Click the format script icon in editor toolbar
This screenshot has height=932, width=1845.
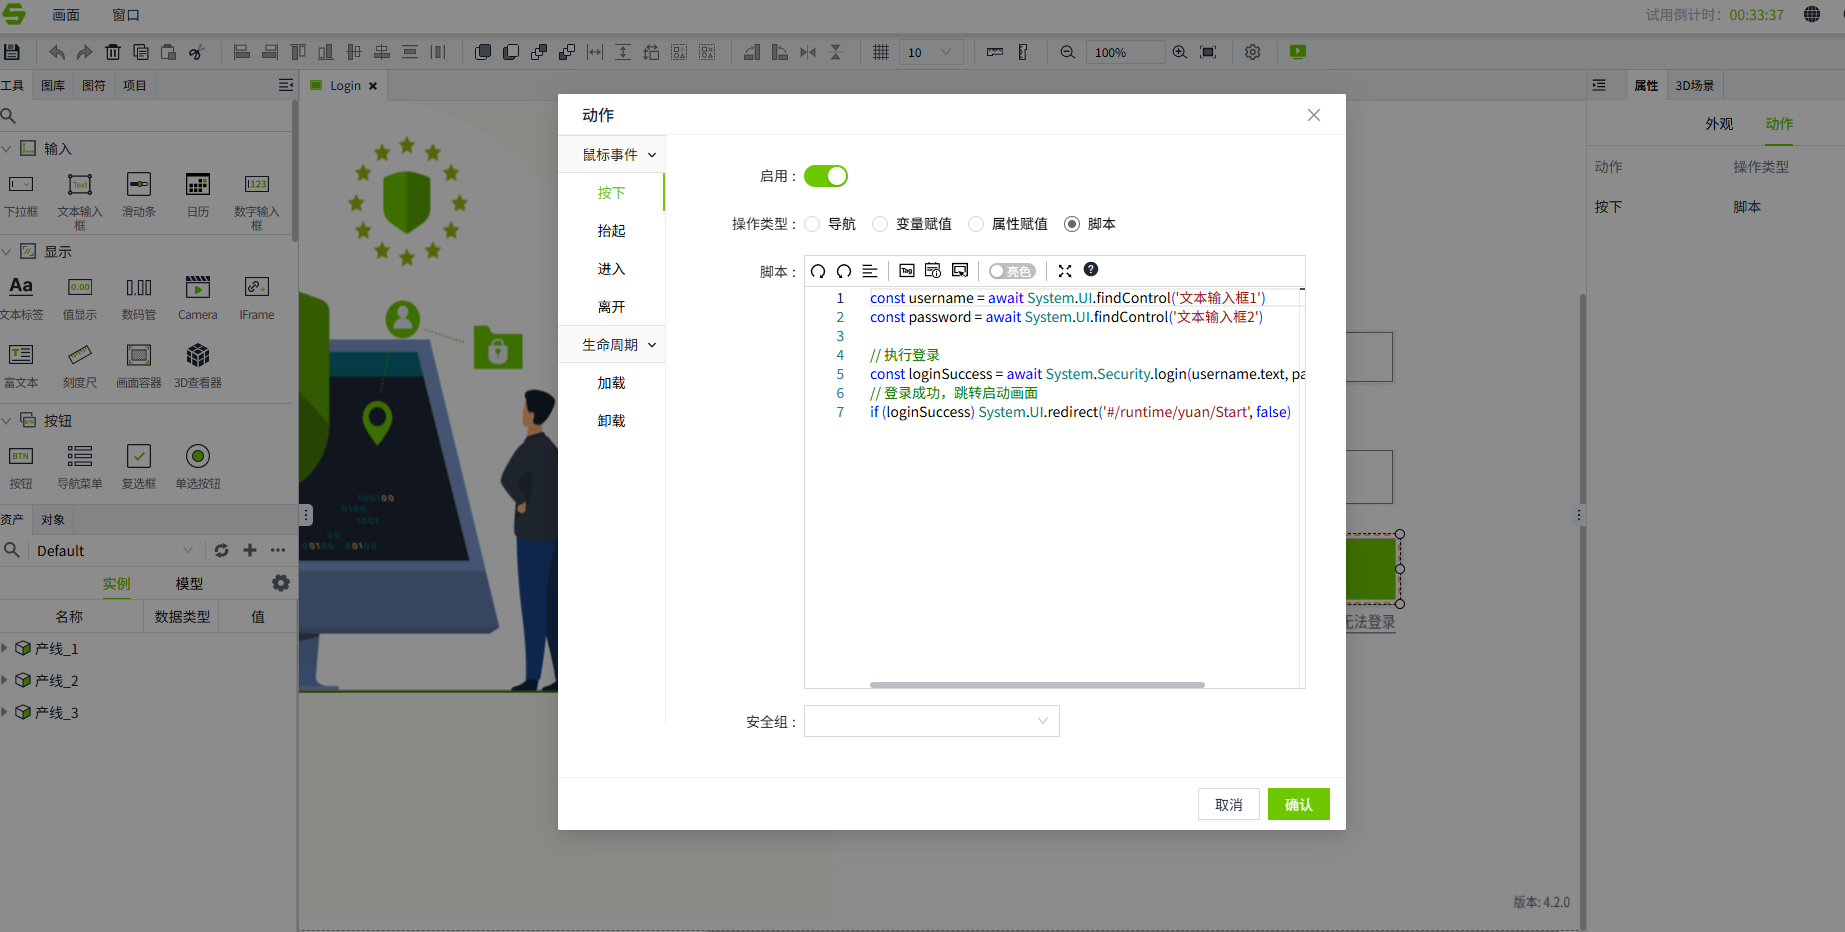pyautogui.click(x=870, y=271)
